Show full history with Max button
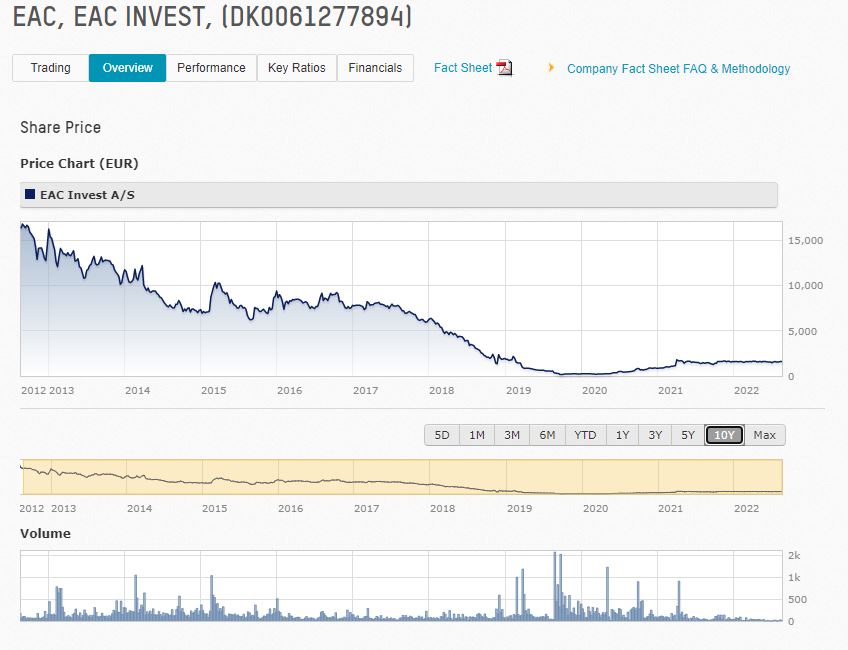848x650 pixels. [x=764, y=435]
